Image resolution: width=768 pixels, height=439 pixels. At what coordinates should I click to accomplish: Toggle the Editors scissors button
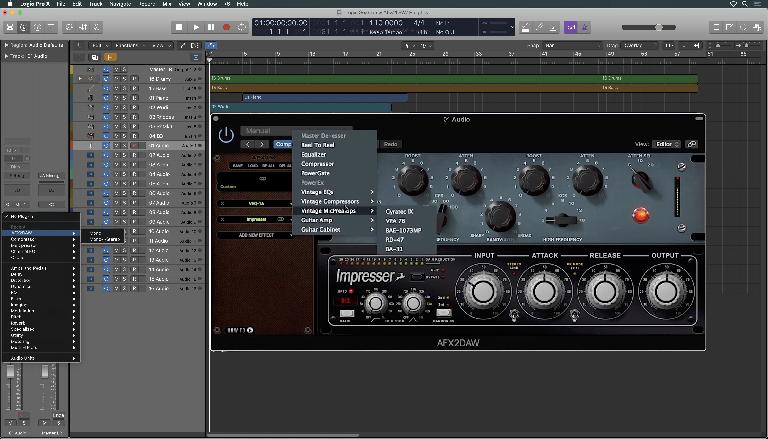97,27
